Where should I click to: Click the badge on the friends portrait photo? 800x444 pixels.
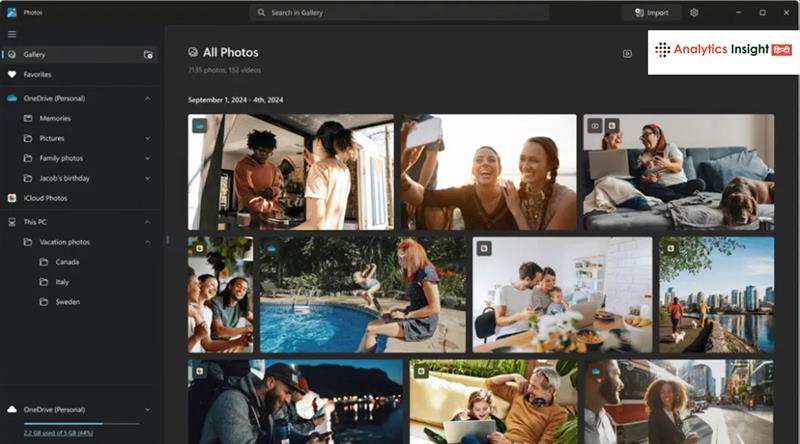pos(199,249)
